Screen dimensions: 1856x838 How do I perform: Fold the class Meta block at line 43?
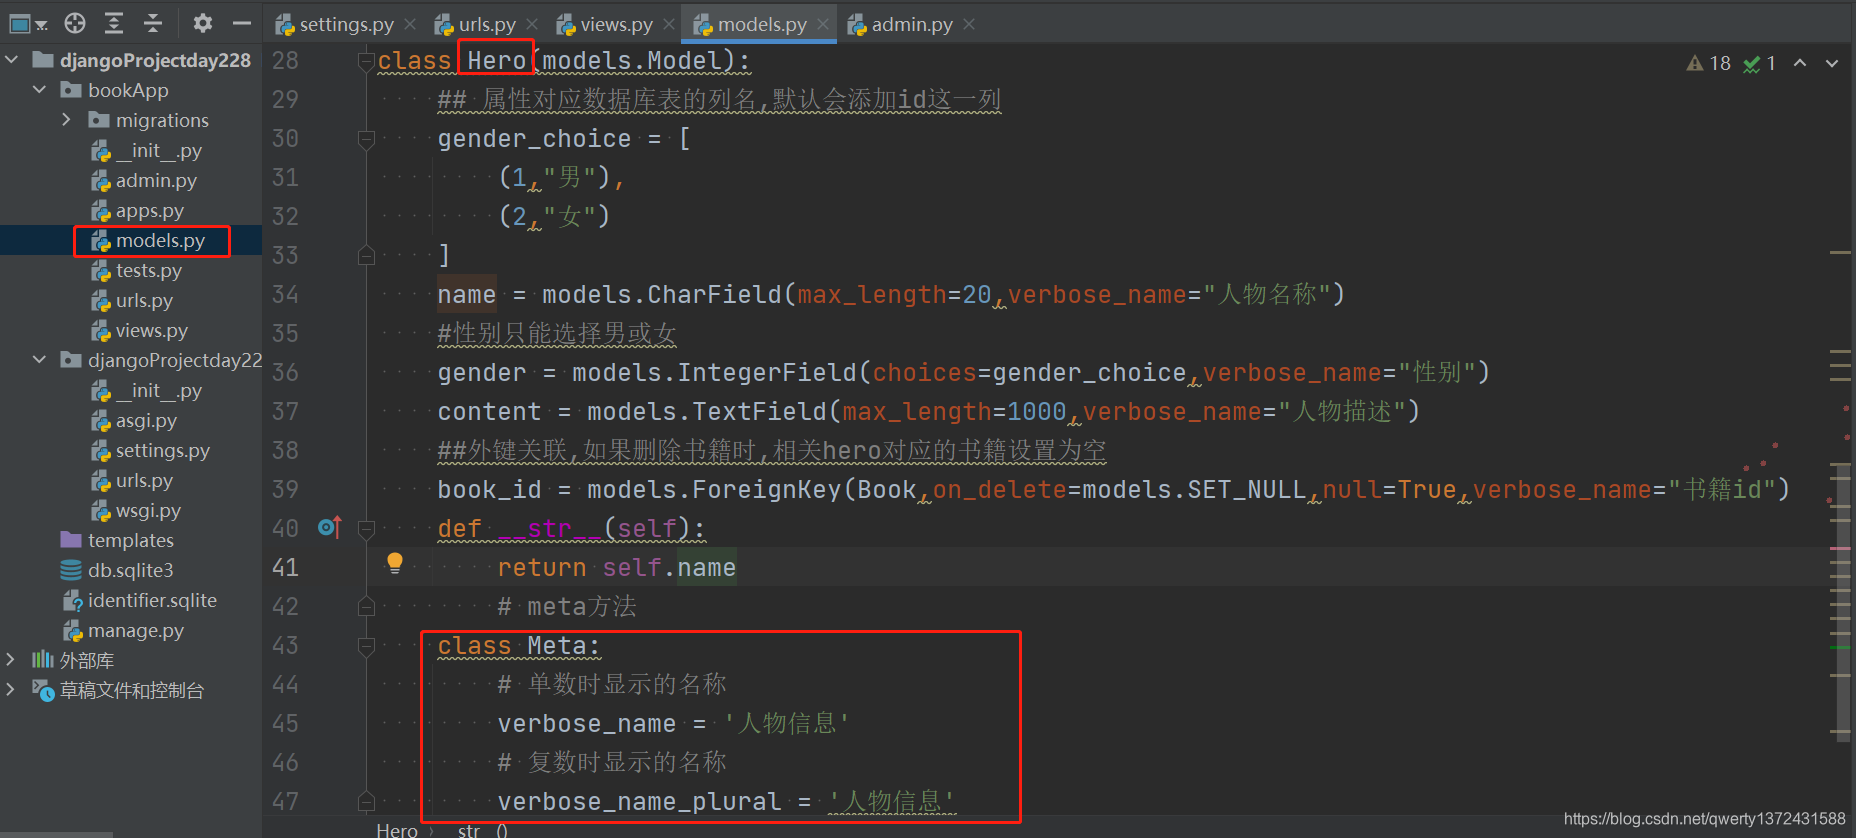point(366,646)
